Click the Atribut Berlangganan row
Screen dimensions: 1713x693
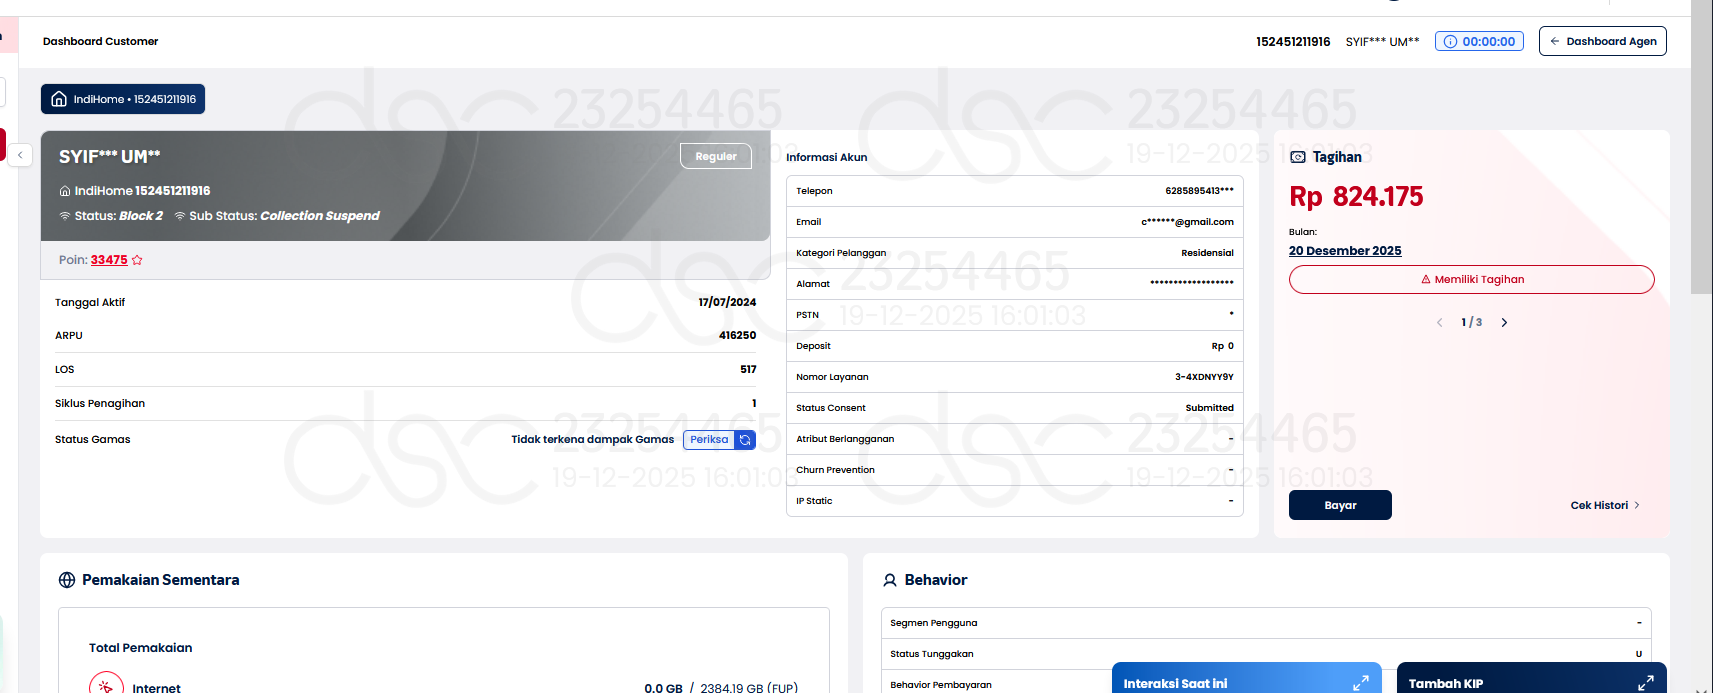pos(1015,439)
